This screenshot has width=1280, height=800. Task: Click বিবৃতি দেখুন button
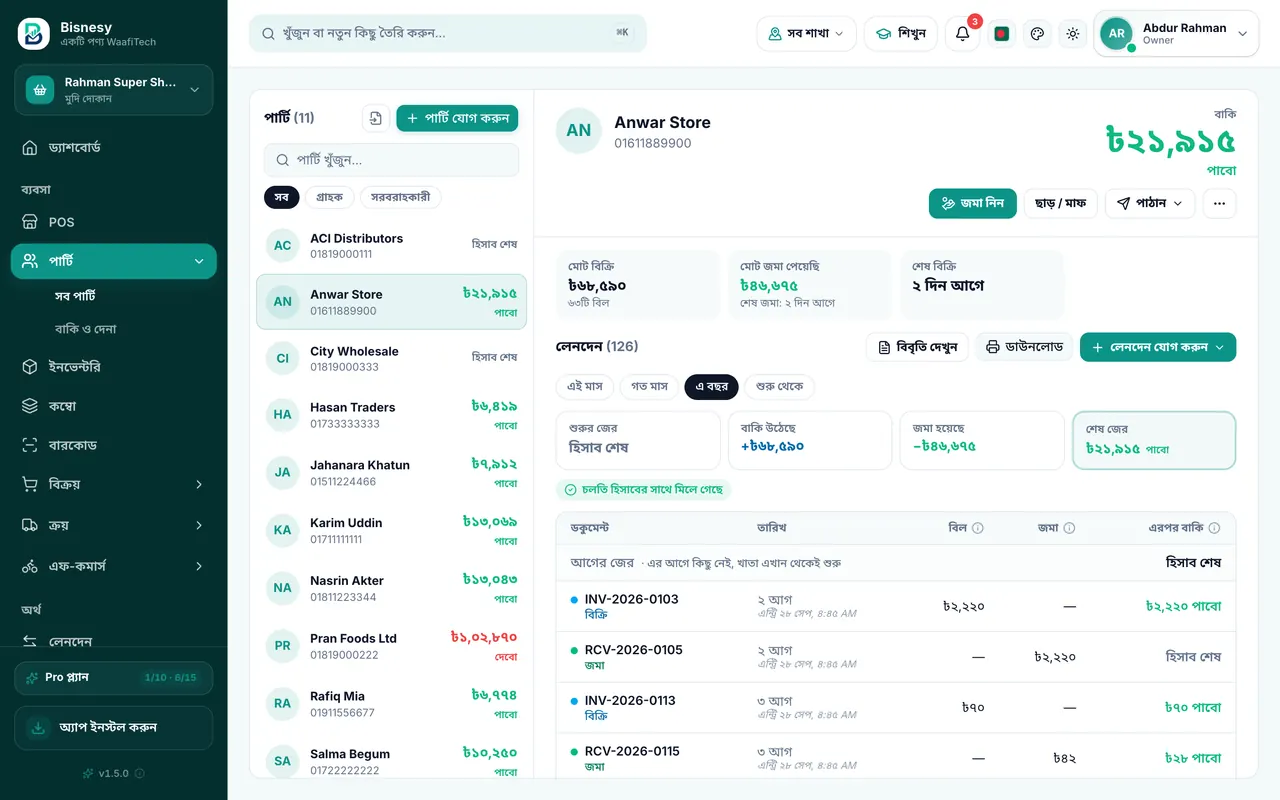point(917,347)
